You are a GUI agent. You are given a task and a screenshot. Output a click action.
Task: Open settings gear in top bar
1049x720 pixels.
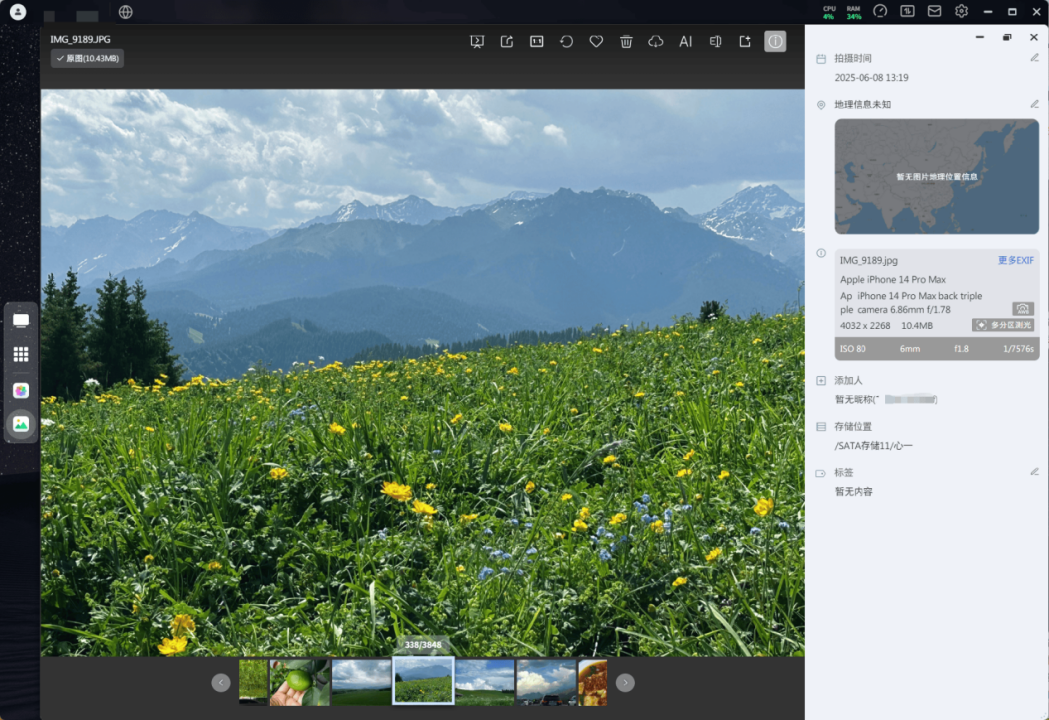click(961, 11)
